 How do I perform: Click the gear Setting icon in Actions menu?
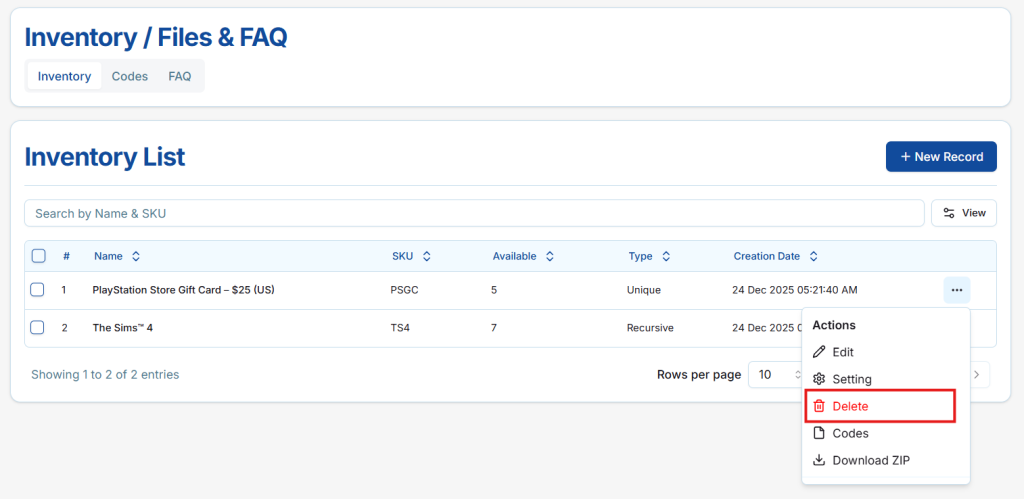pos(819,379)
